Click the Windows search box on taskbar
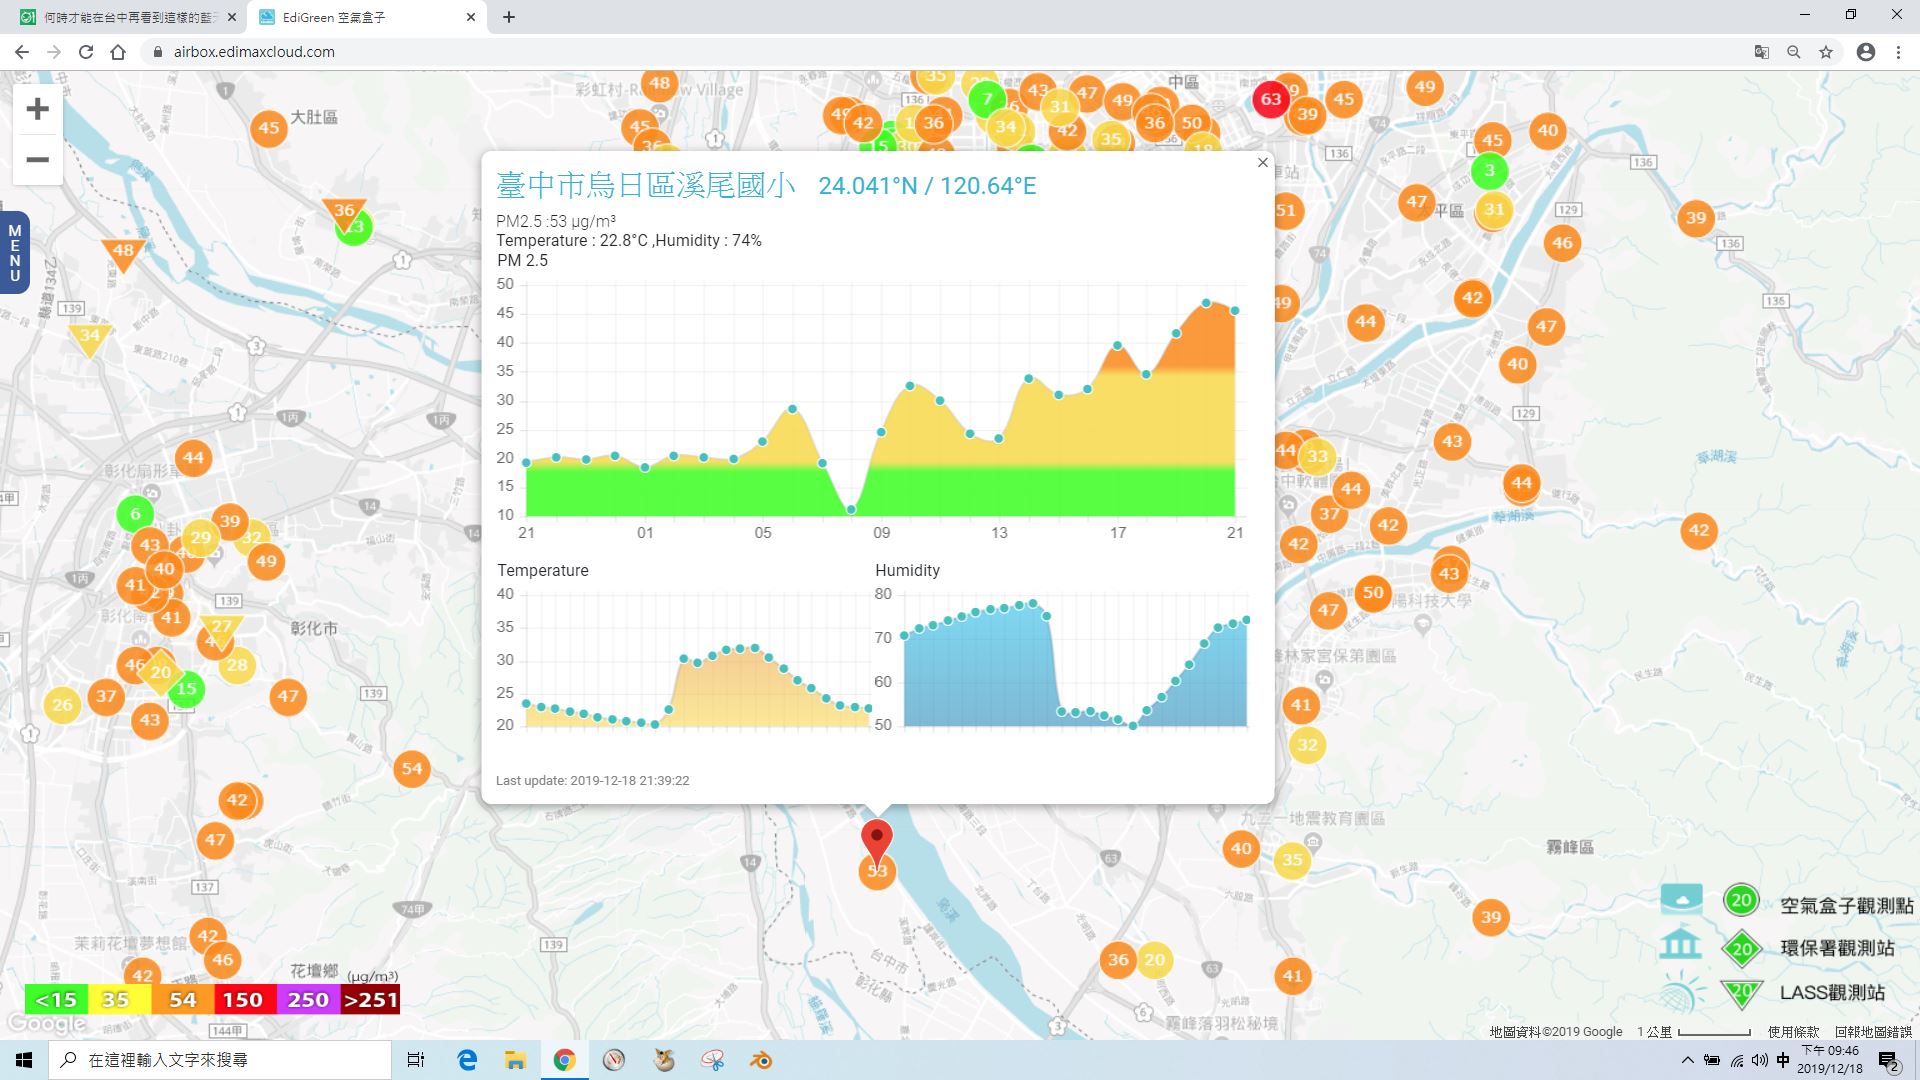The image size is (1920, 1080). pos(221,1060)
